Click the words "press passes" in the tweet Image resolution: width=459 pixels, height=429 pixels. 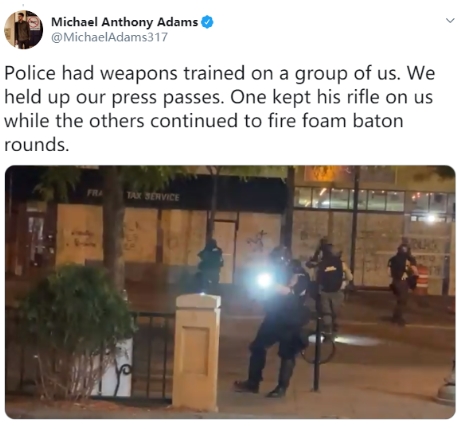pos(166,97)
